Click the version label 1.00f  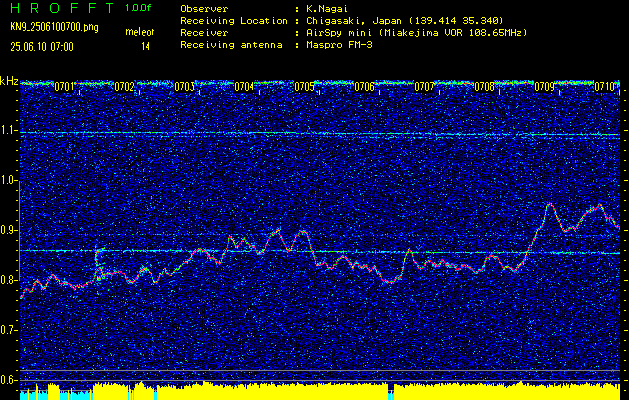(138, 8)
